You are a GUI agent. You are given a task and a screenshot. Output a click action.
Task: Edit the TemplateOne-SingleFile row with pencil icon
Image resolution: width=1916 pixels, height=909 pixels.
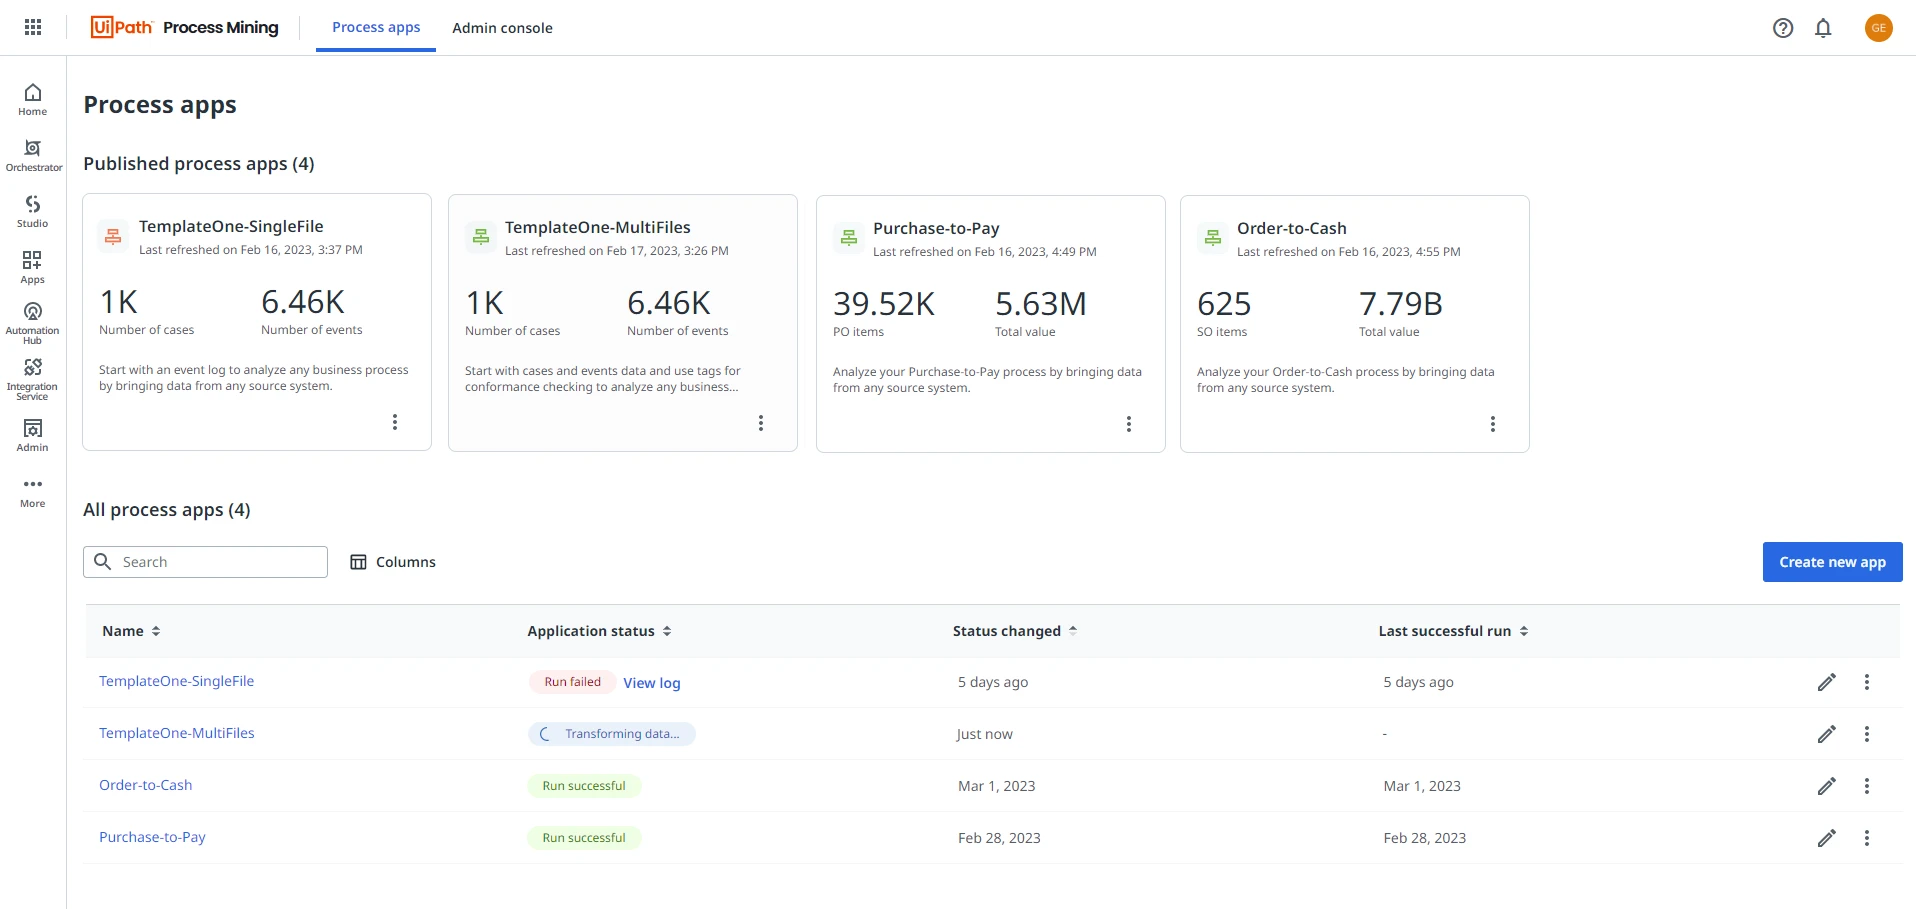[x=1827, y=682]
